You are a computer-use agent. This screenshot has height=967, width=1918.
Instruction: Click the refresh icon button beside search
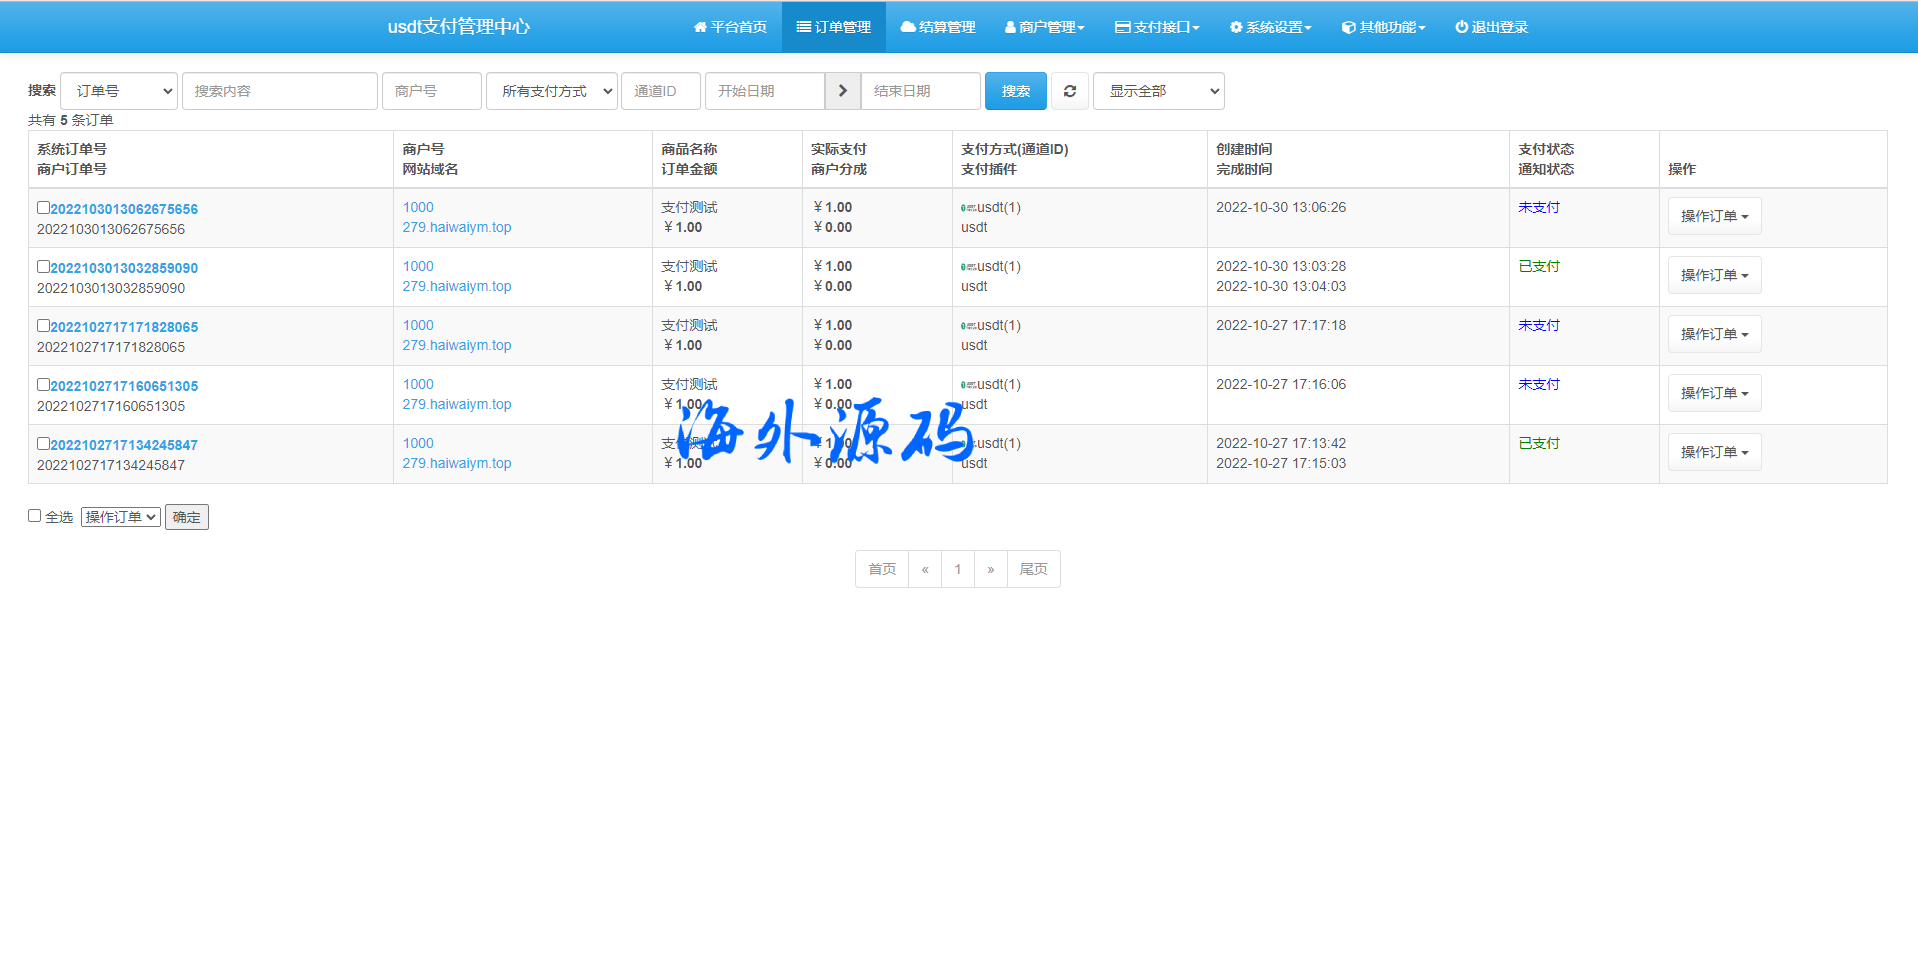pos(1069,91)
